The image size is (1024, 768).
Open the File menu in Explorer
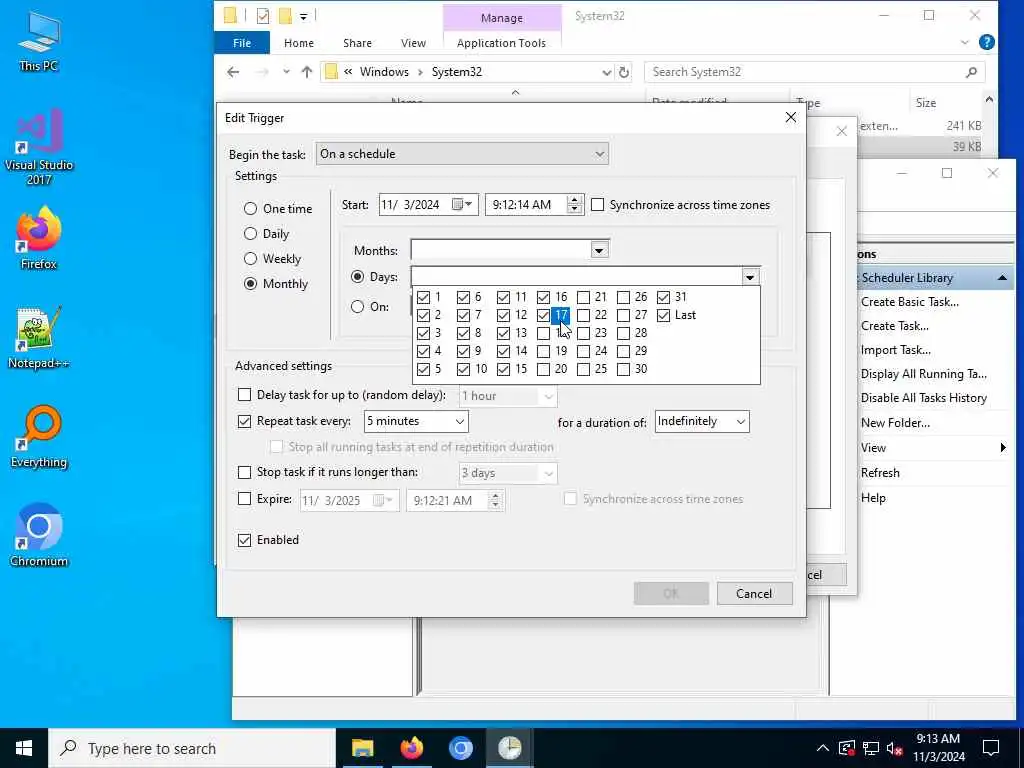(x=242, y=43)
